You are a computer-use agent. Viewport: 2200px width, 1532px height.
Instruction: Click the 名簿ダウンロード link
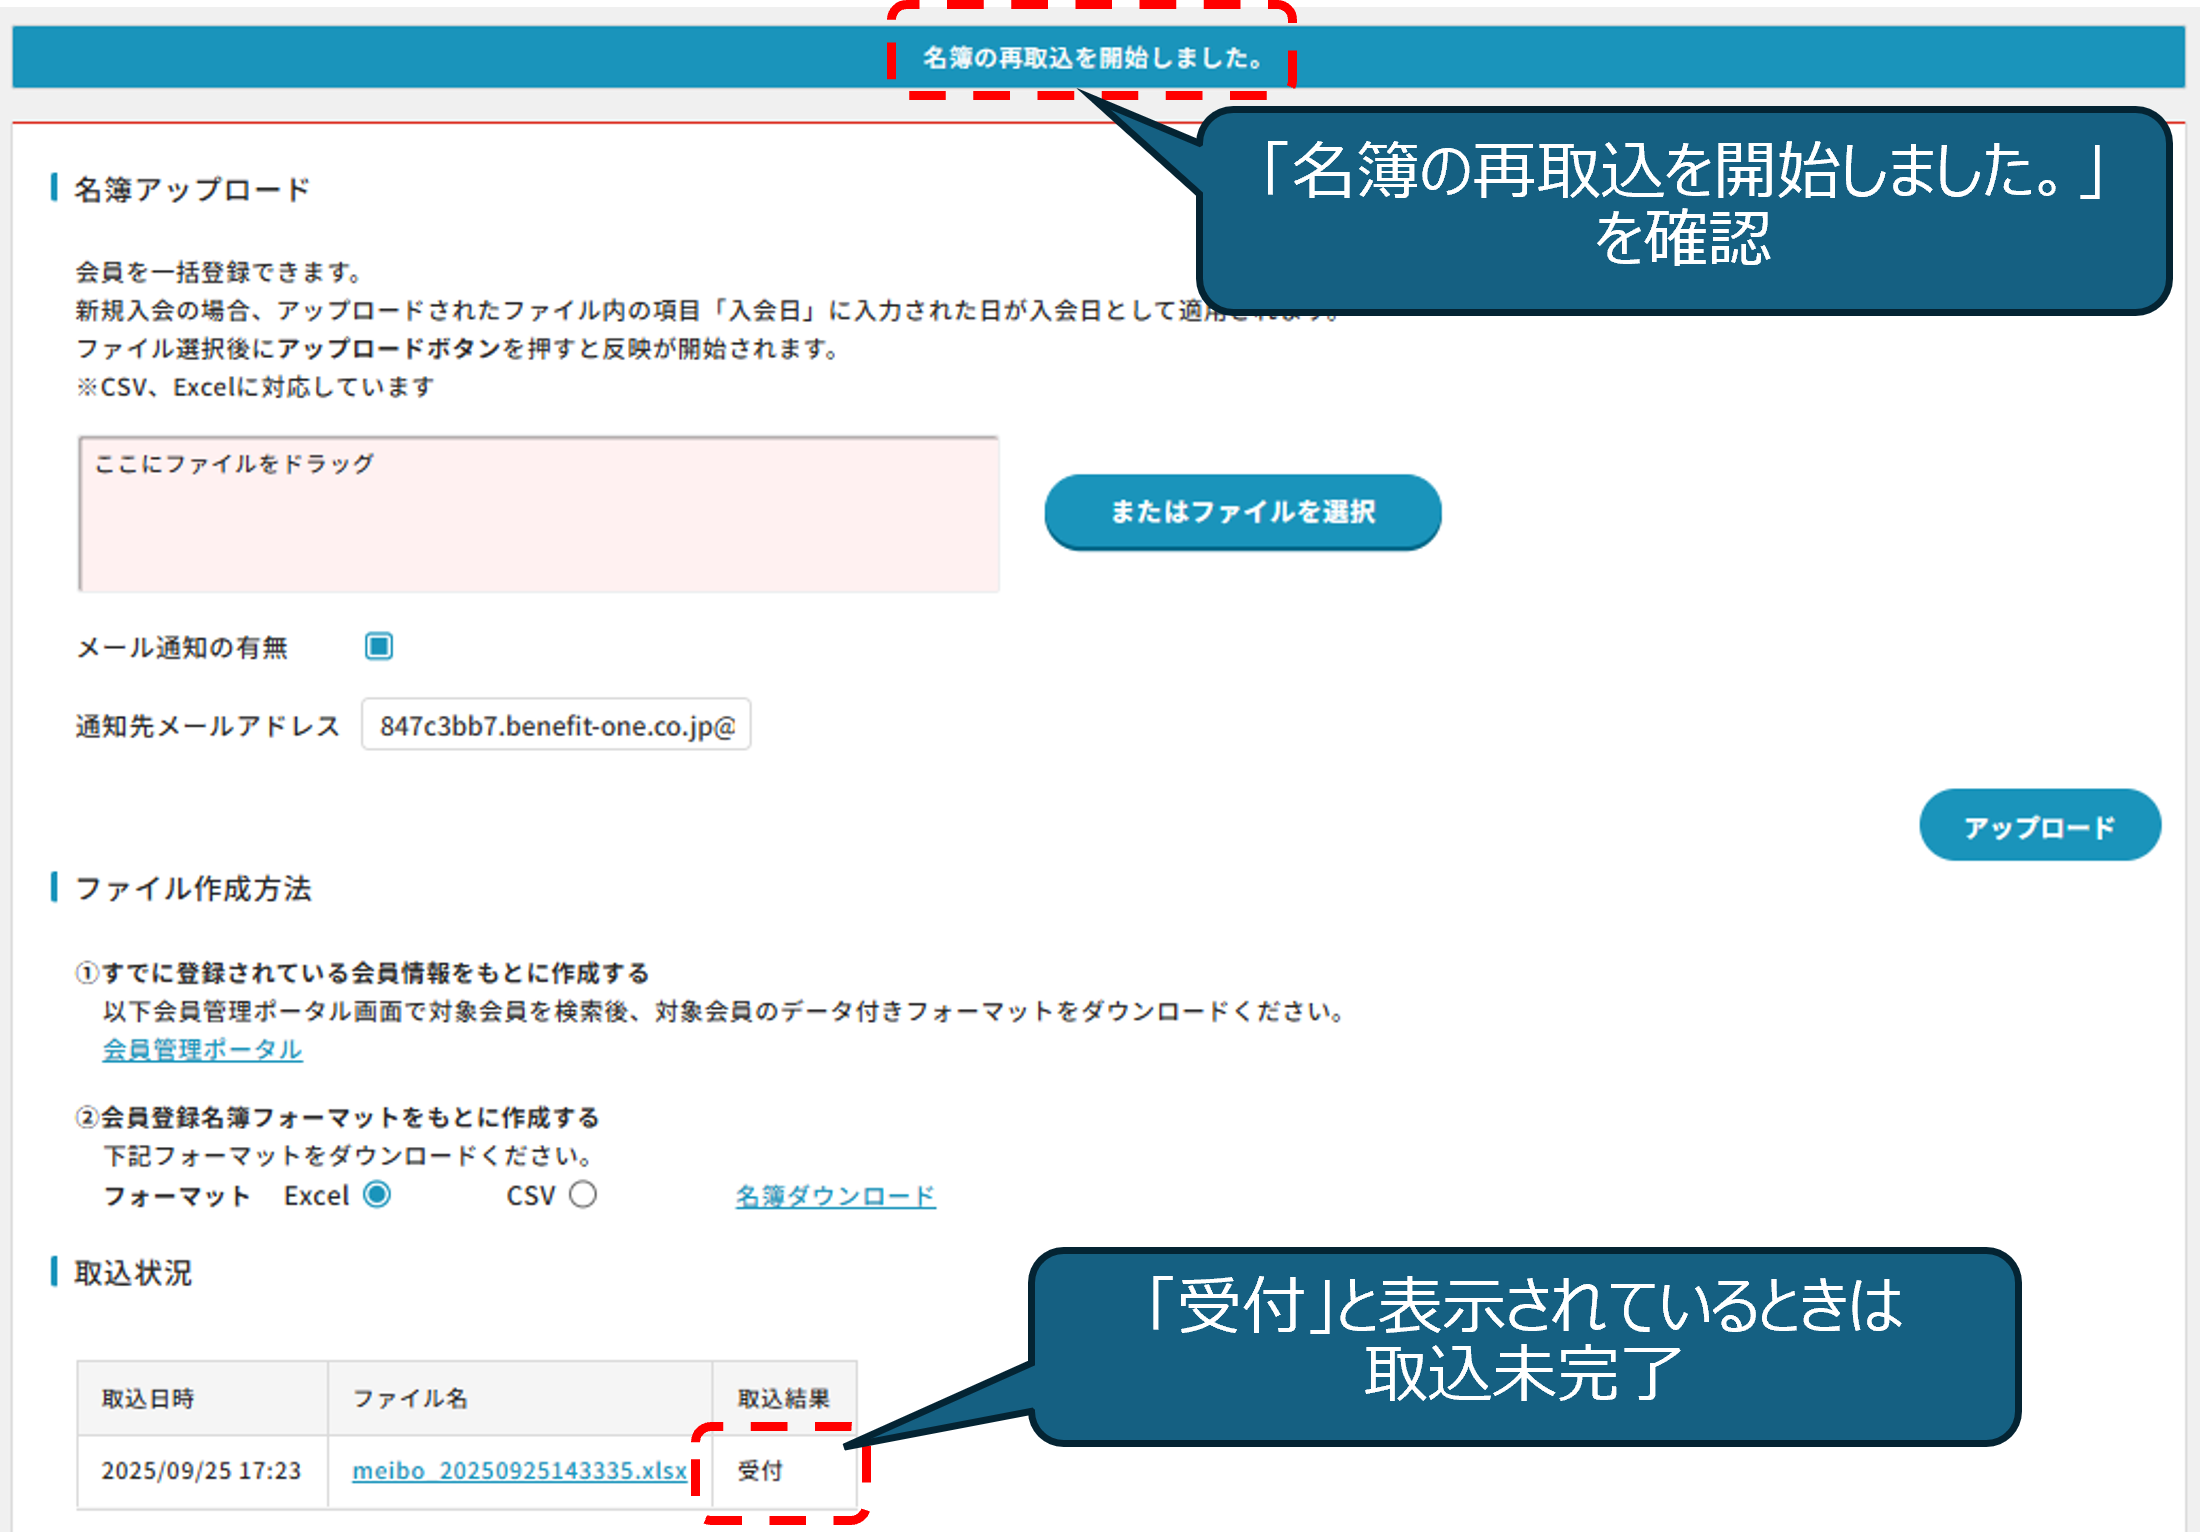pyautogui.click(x=835, y=1196)
